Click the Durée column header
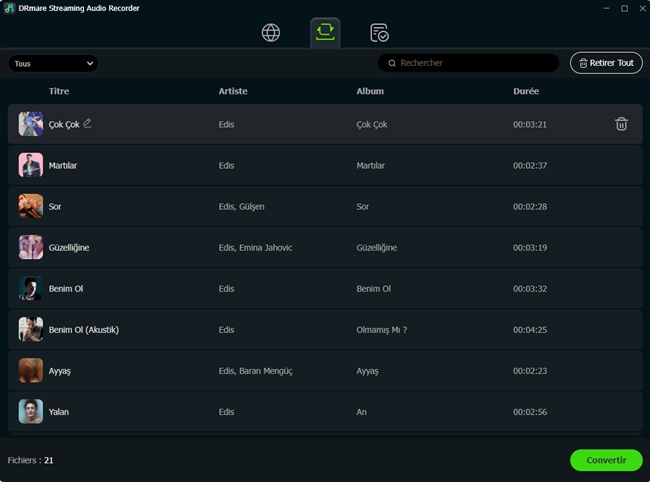Viewport: 650px width, 482px height. click(526, 91)
